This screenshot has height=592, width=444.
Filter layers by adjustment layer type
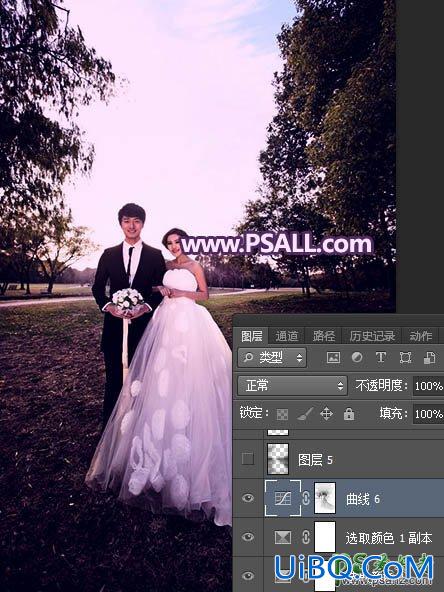click(357, 357)
